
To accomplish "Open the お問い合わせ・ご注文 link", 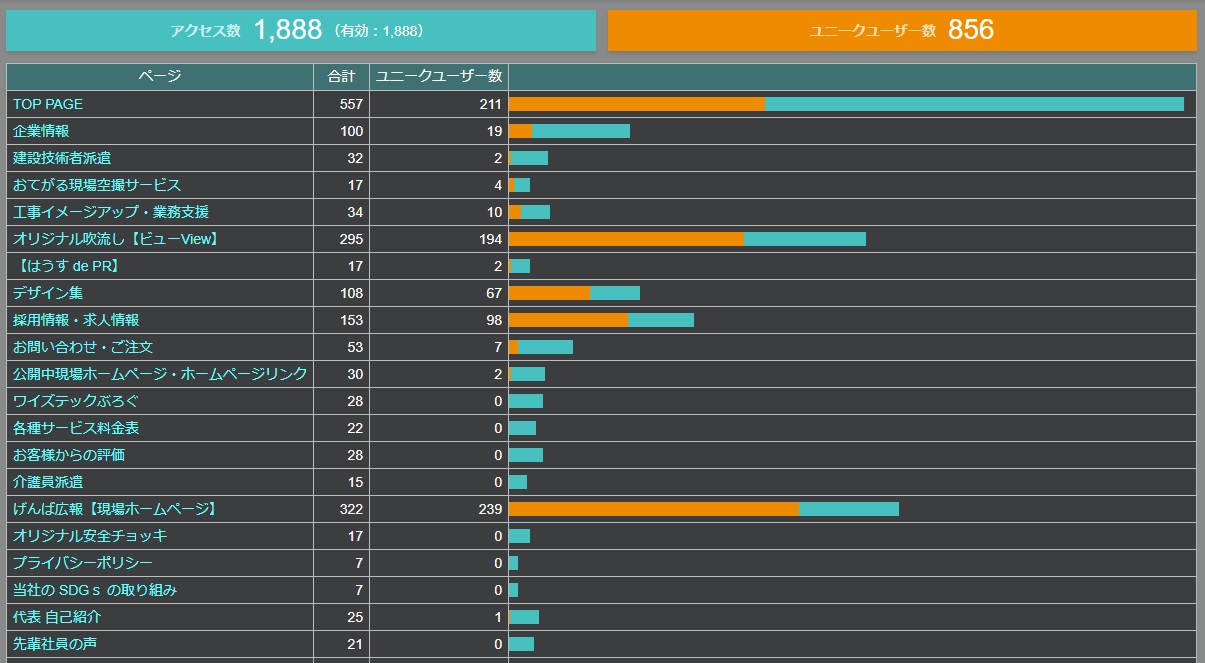I will 83,347.
